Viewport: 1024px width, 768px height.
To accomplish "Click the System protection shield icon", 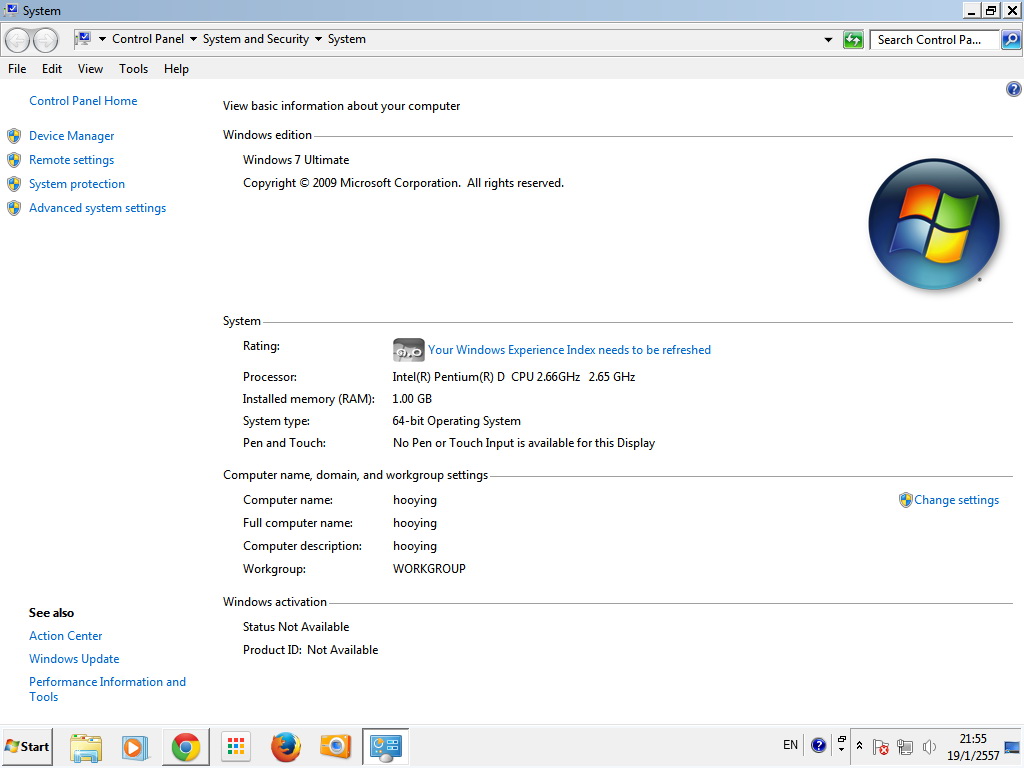I will [14, 184].
